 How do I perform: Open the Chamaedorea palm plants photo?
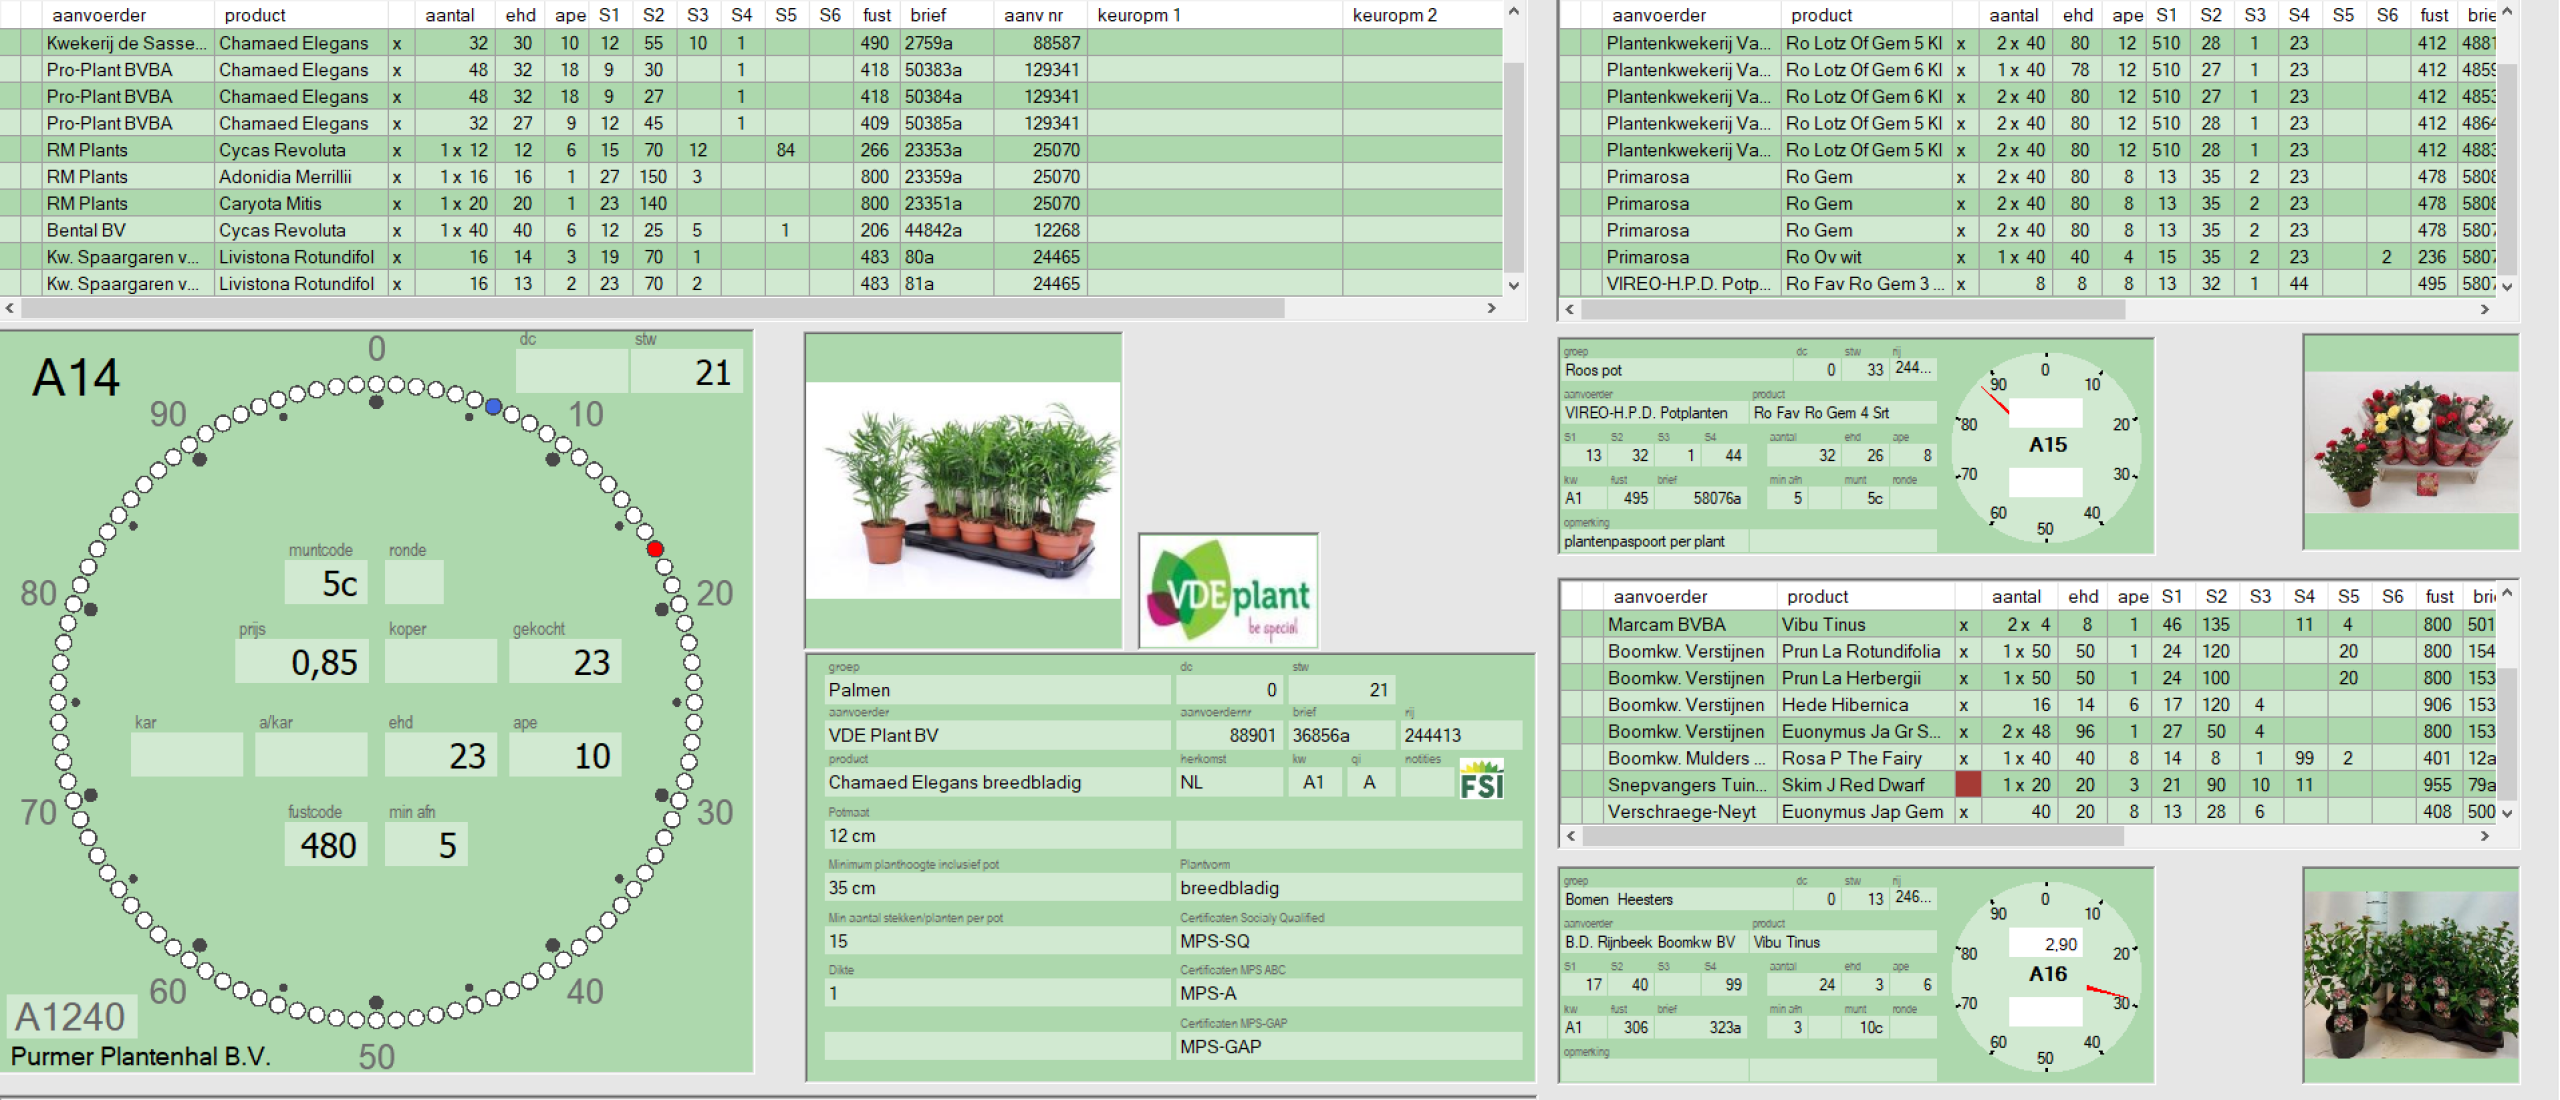pos(963,490)
